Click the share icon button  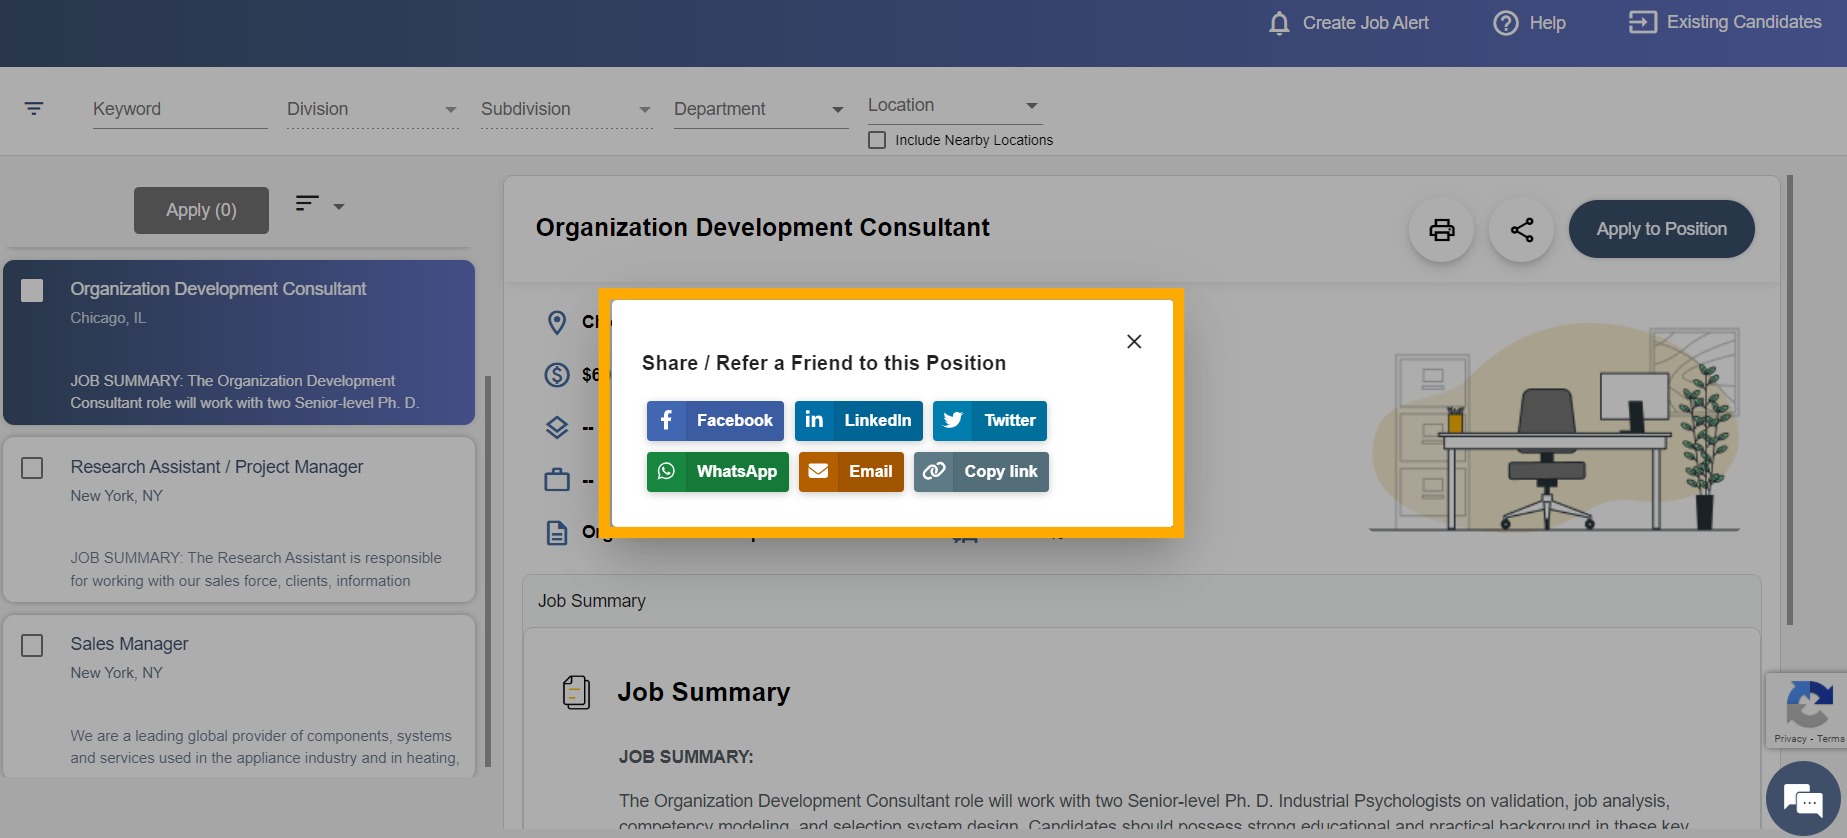[1521, 230]
